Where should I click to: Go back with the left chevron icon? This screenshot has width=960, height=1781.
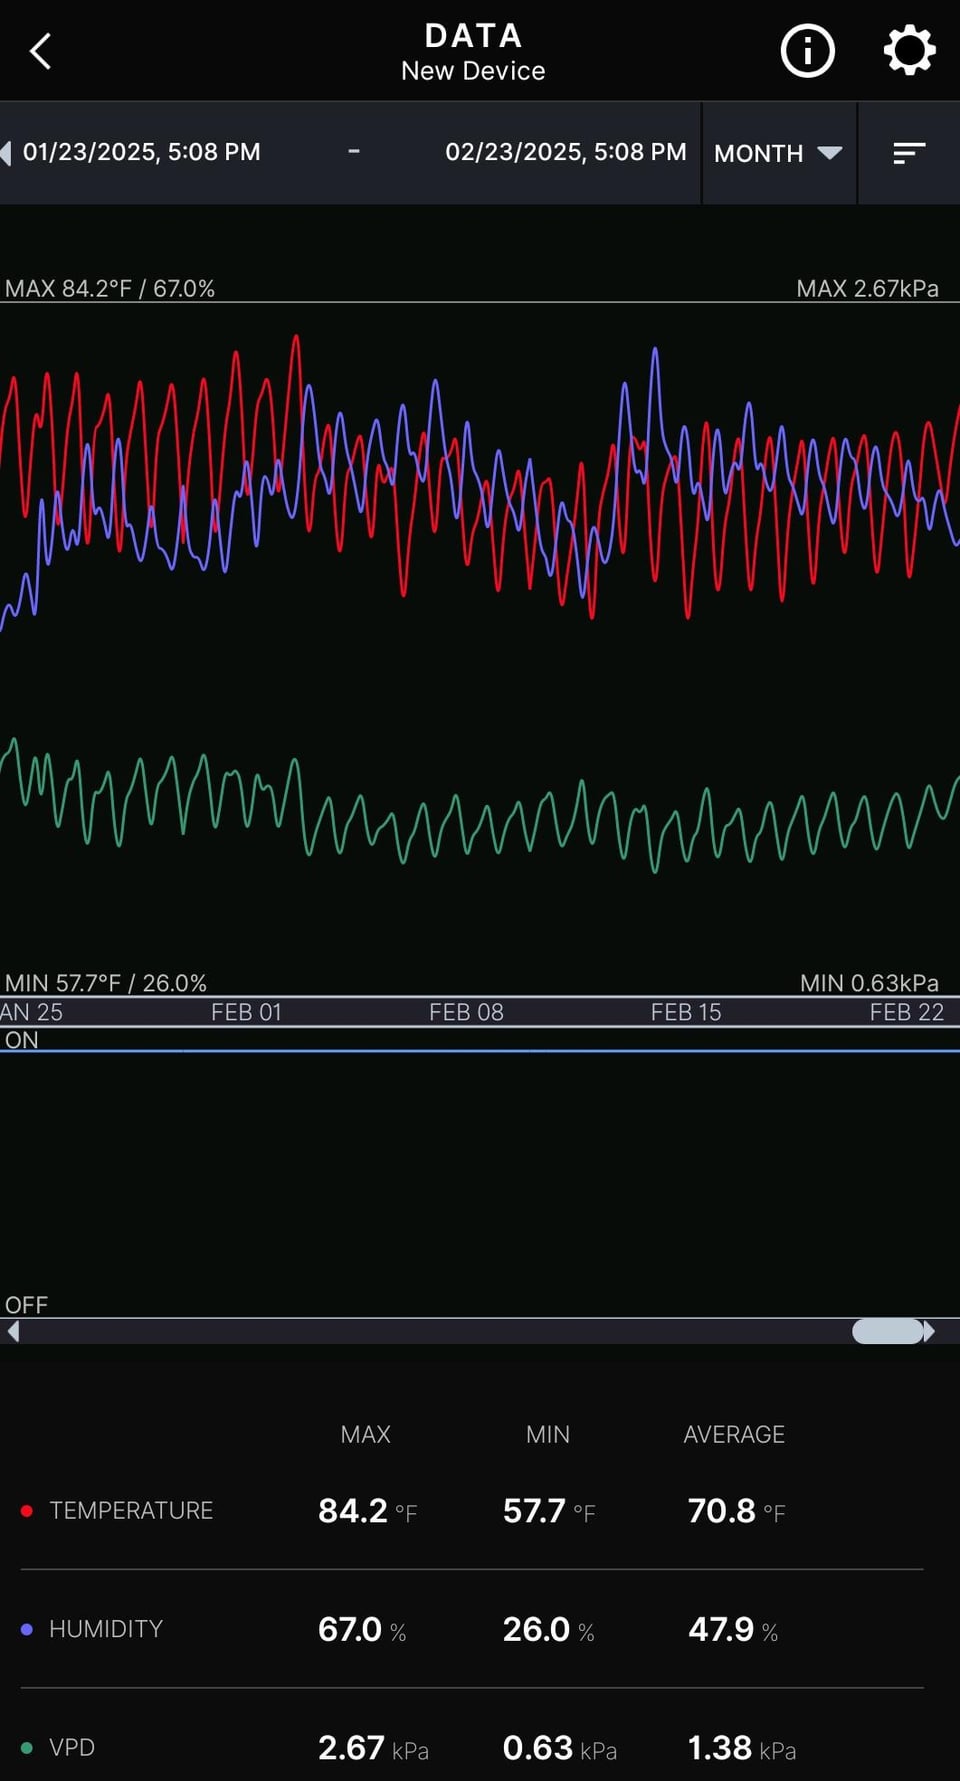pyautogui.click(x=40, y=51)
